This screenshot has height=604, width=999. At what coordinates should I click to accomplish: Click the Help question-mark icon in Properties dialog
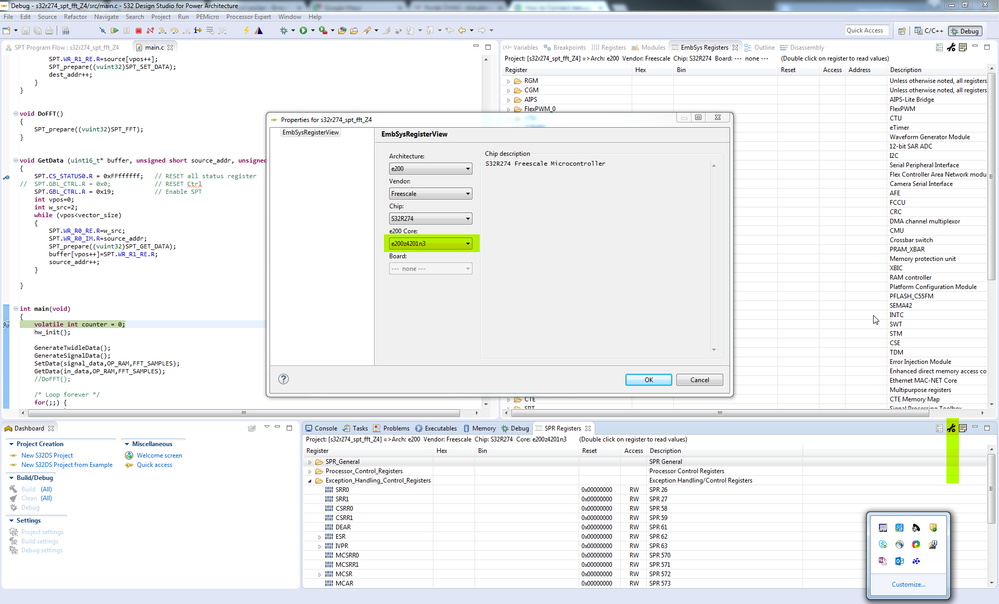[x=283, y=380]
